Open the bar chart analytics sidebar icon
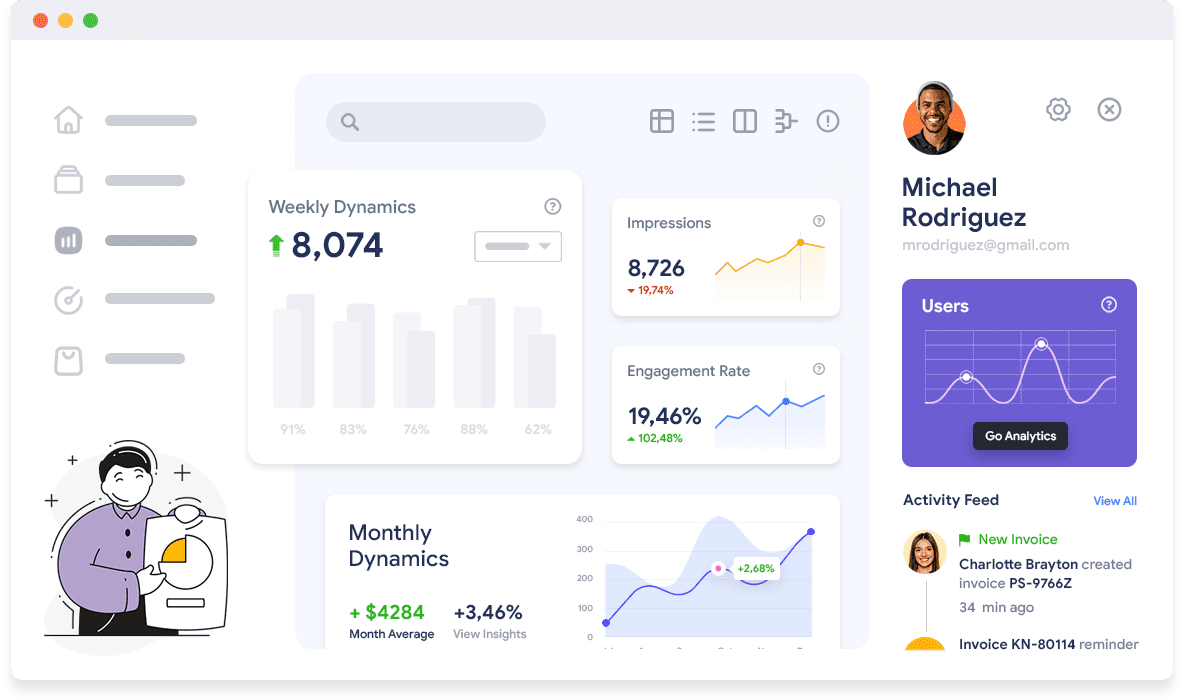 [x=68, y=240]
